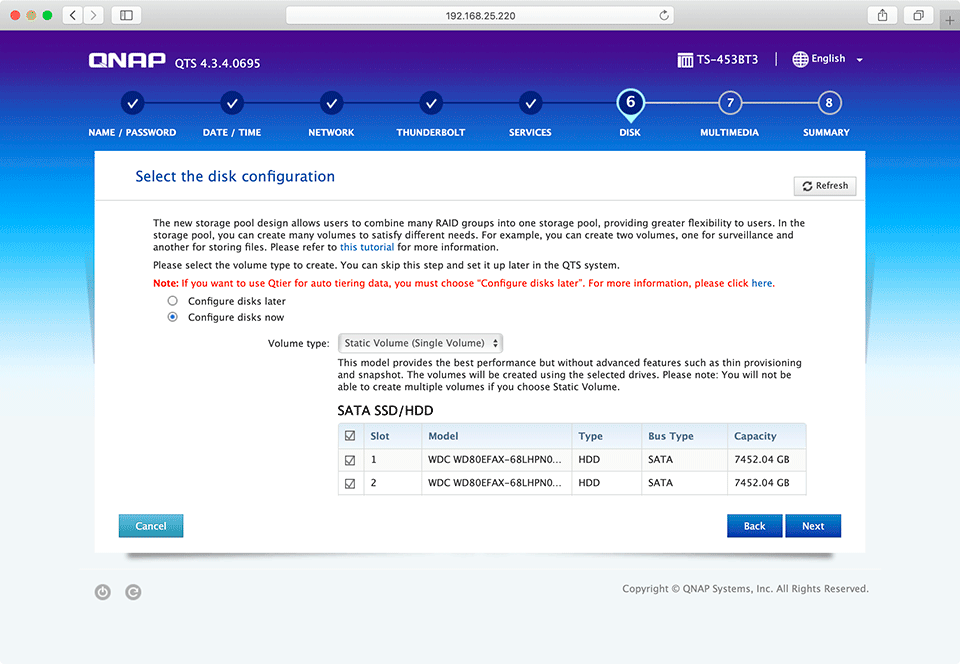
Task: Click MULTIMEDIA step label
Action: pos(730,132)
